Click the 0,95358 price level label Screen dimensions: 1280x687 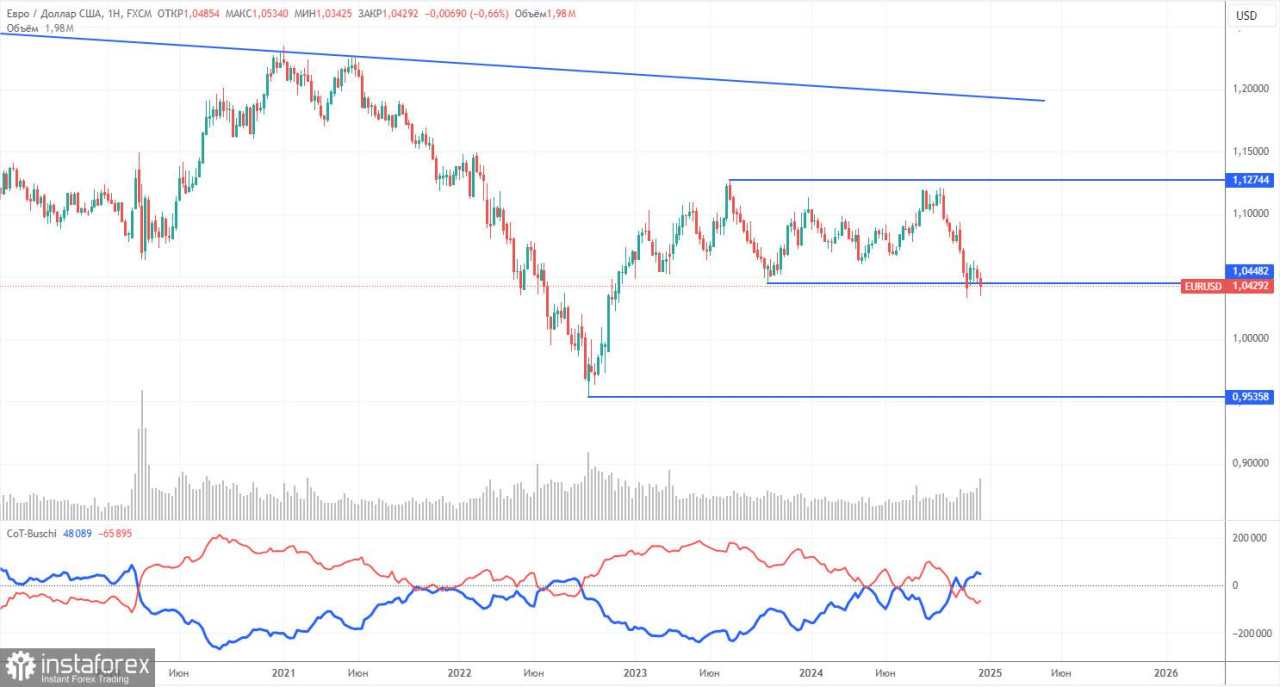[x=1251, y=397]
